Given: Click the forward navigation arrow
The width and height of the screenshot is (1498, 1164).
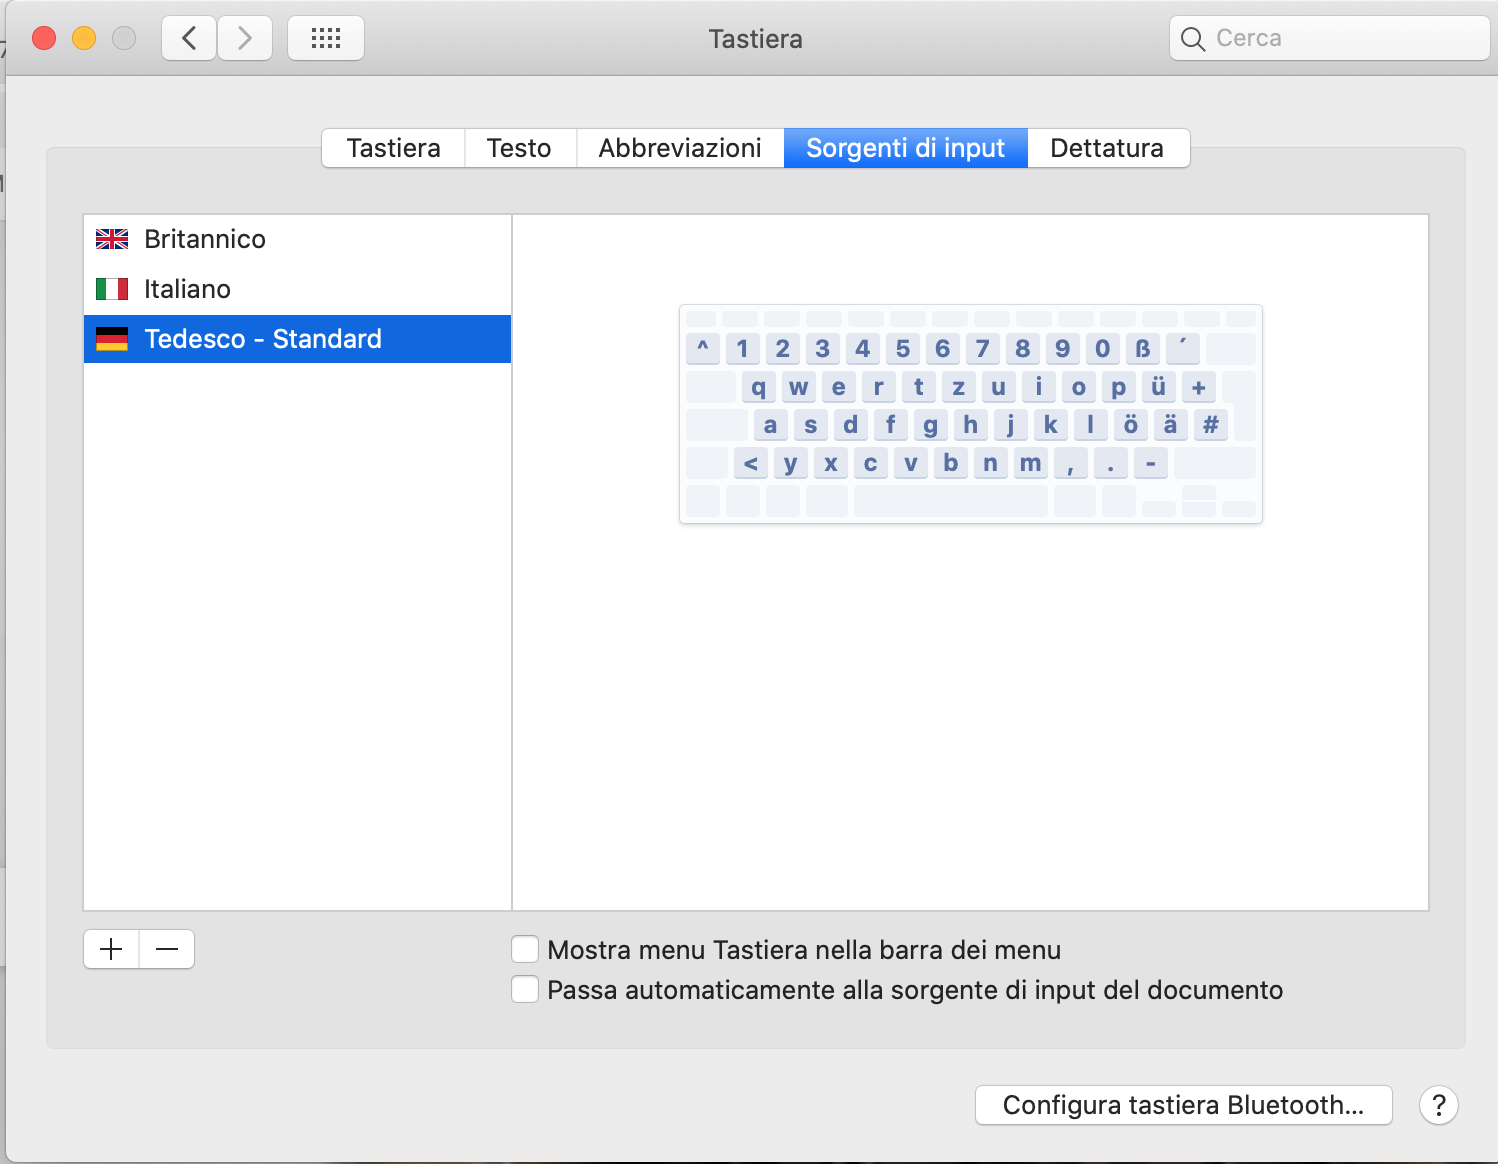Looking at the screenshot, I should [245, 39].
